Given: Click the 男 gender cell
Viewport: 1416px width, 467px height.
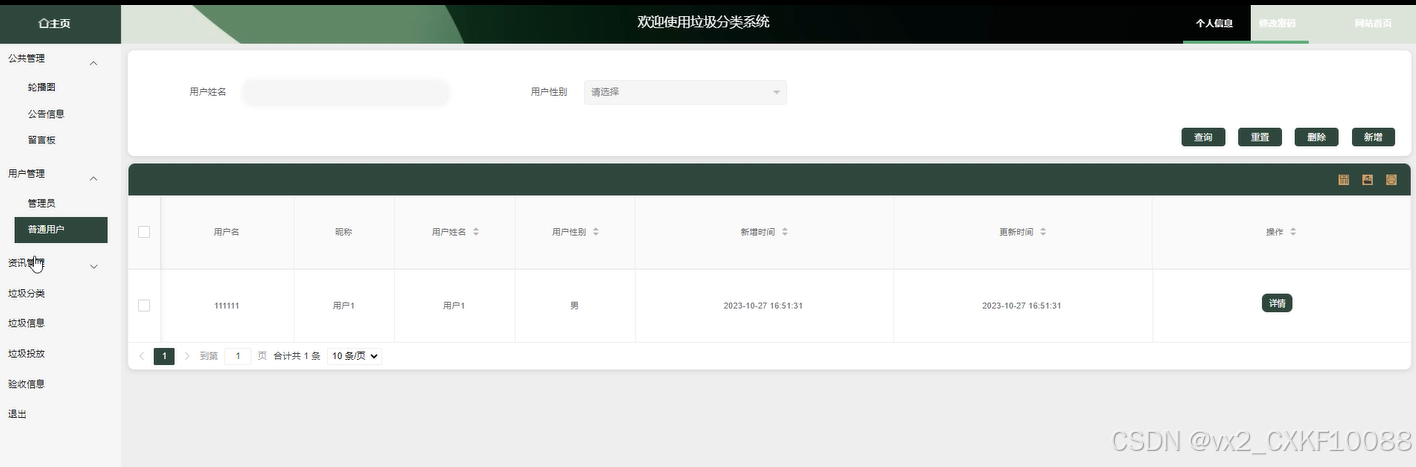Looking at the screenshot, I should pyautogui.click(x=574, y=305).
